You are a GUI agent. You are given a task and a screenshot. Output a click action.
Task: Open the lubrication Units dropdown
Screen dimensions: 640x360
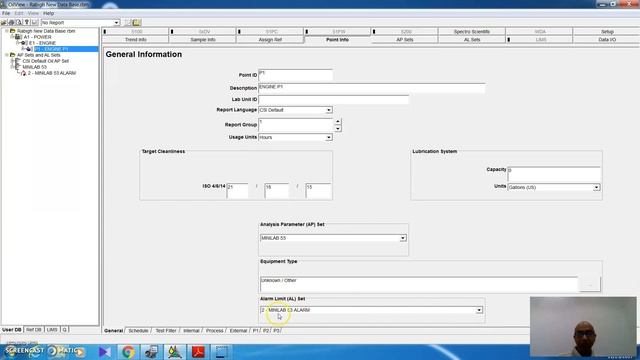pyautogui.click(x=596, y=187)
